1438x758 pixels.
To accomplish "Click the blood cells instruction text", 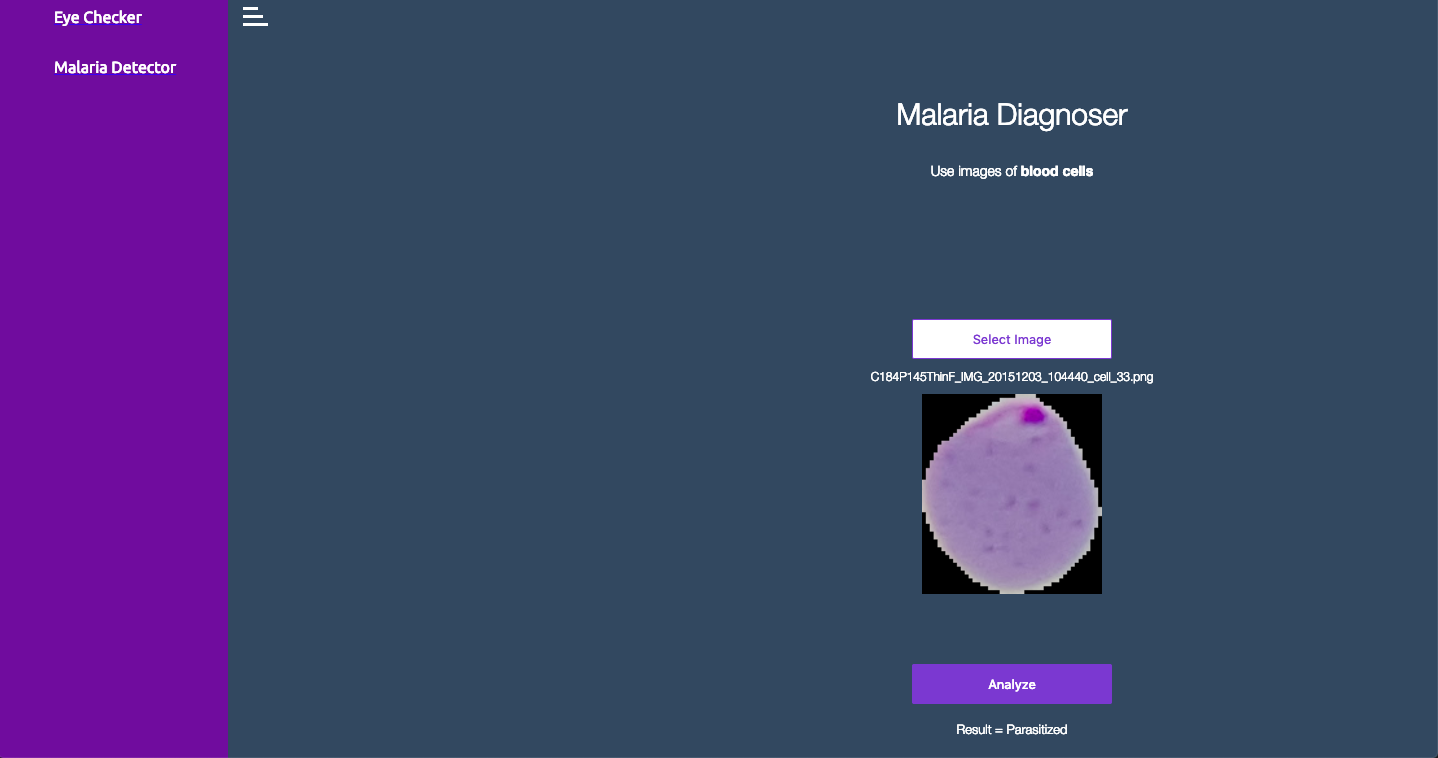I will 1011,171.
